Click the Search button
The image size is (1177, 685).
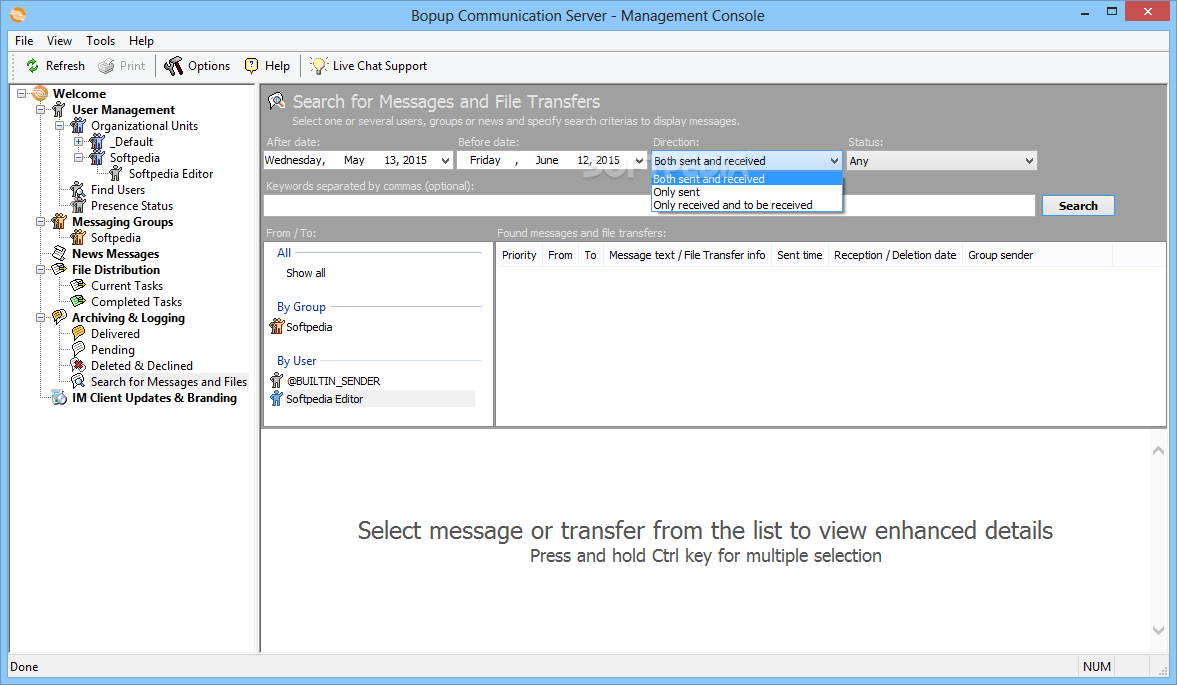click(1078, 206)
